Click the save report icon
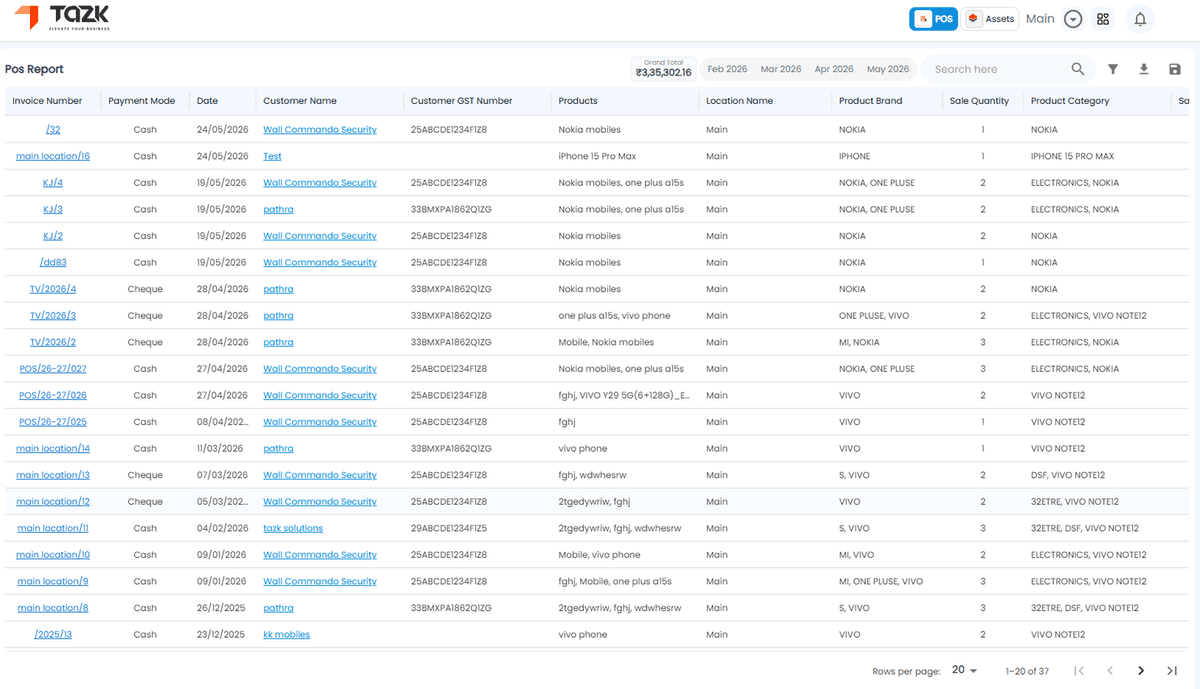Image resolution: width=1200 pixels, height=689 pixels. pos(1175,69)
